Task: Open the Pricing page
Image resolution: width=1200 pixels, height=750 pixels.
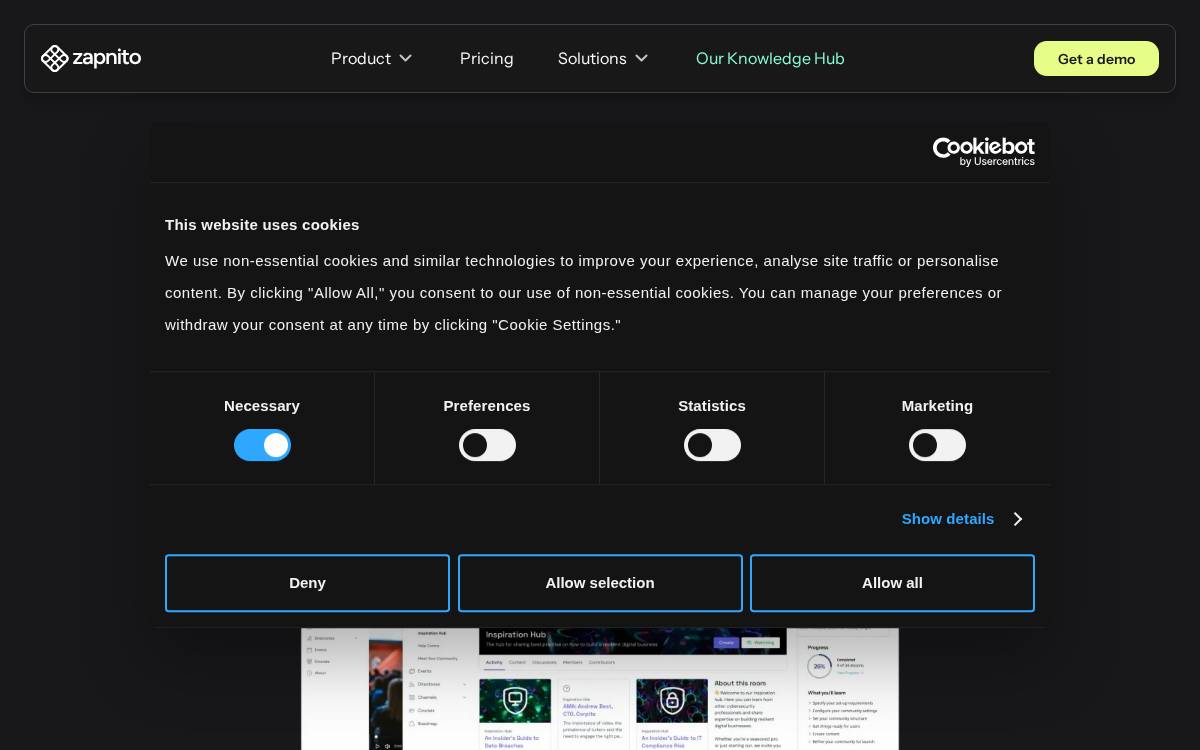Action: click(487, 58)
